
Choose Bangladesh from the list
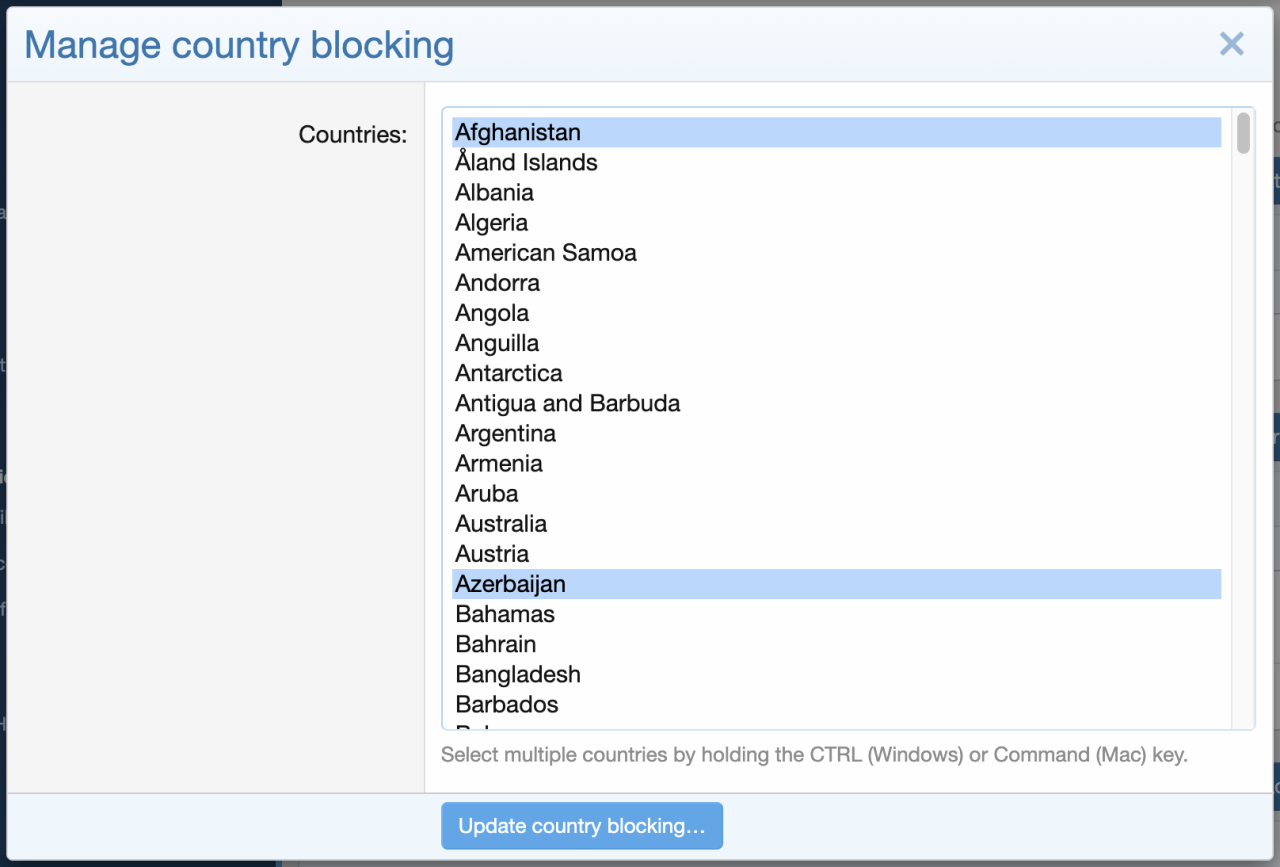(x=517, y=674)
